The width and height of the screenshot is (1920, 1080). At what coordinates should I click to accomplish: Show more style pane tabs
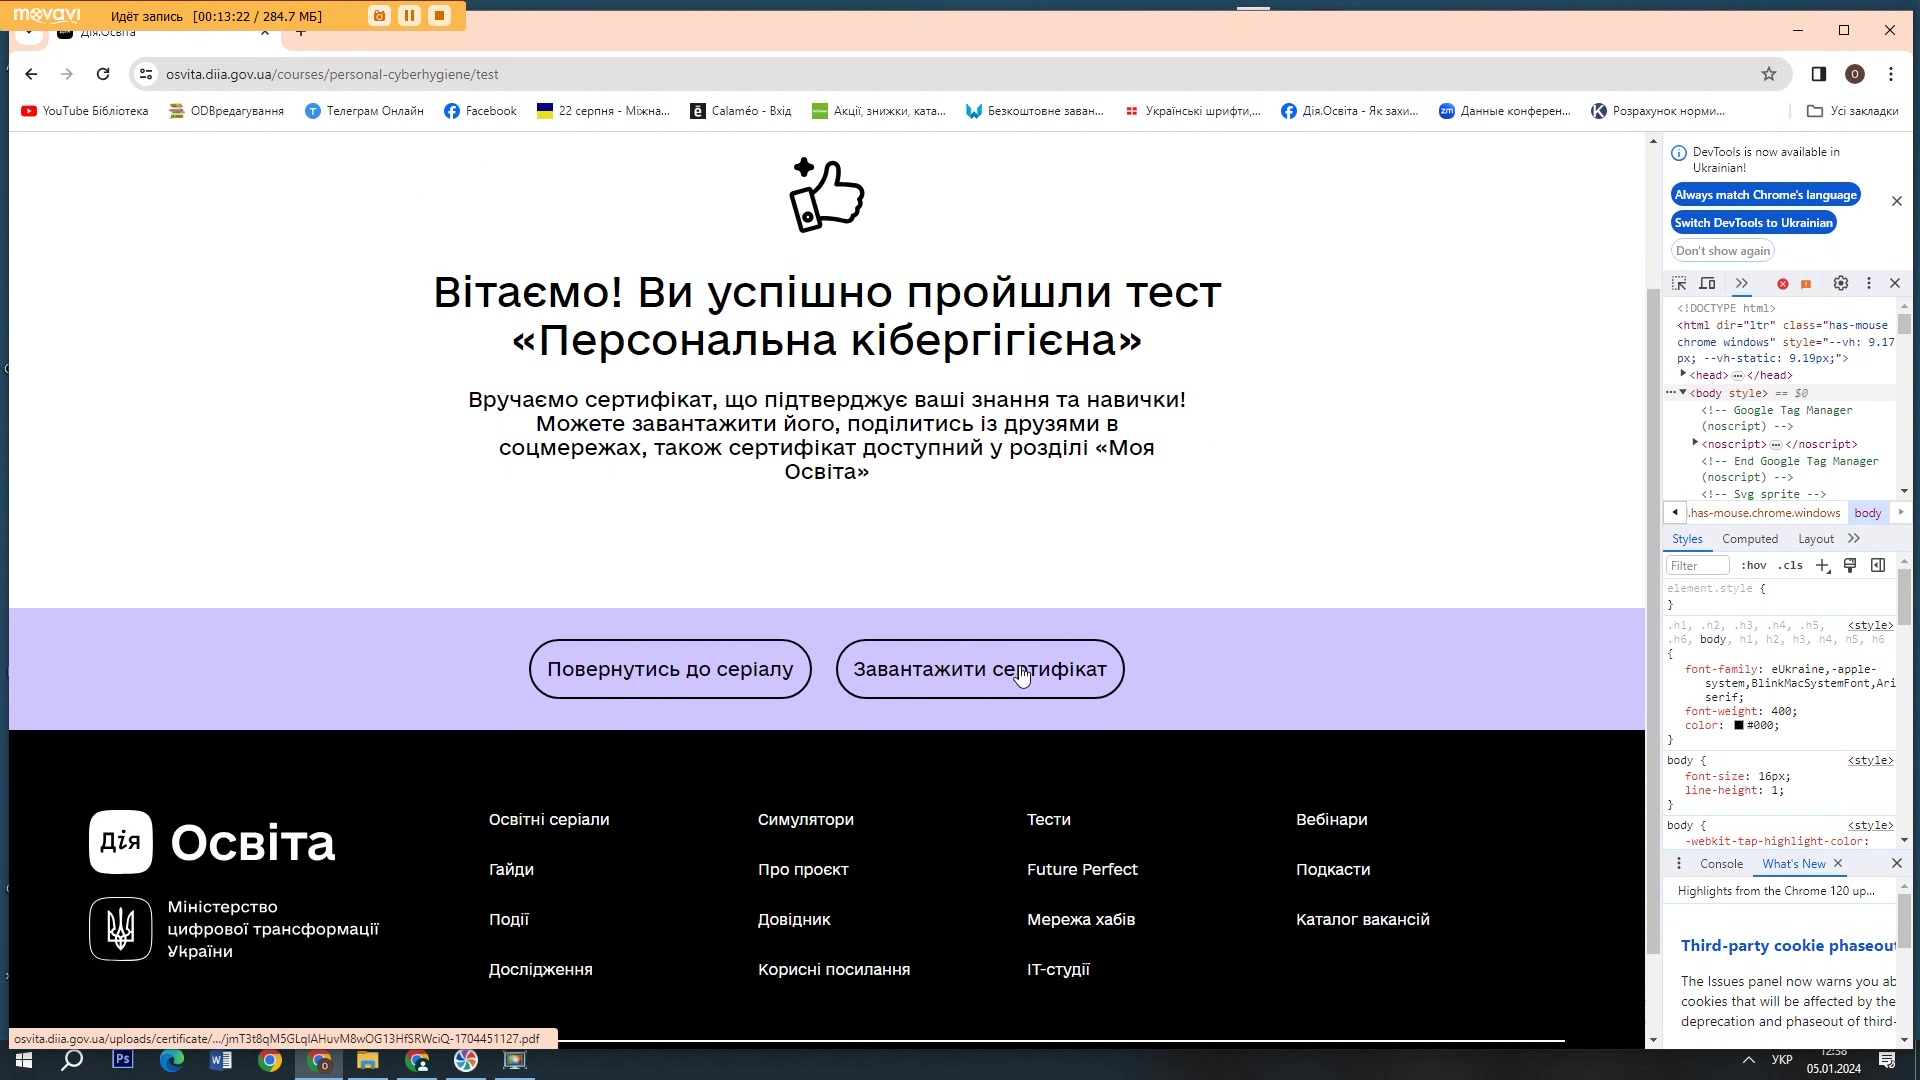1854,539
